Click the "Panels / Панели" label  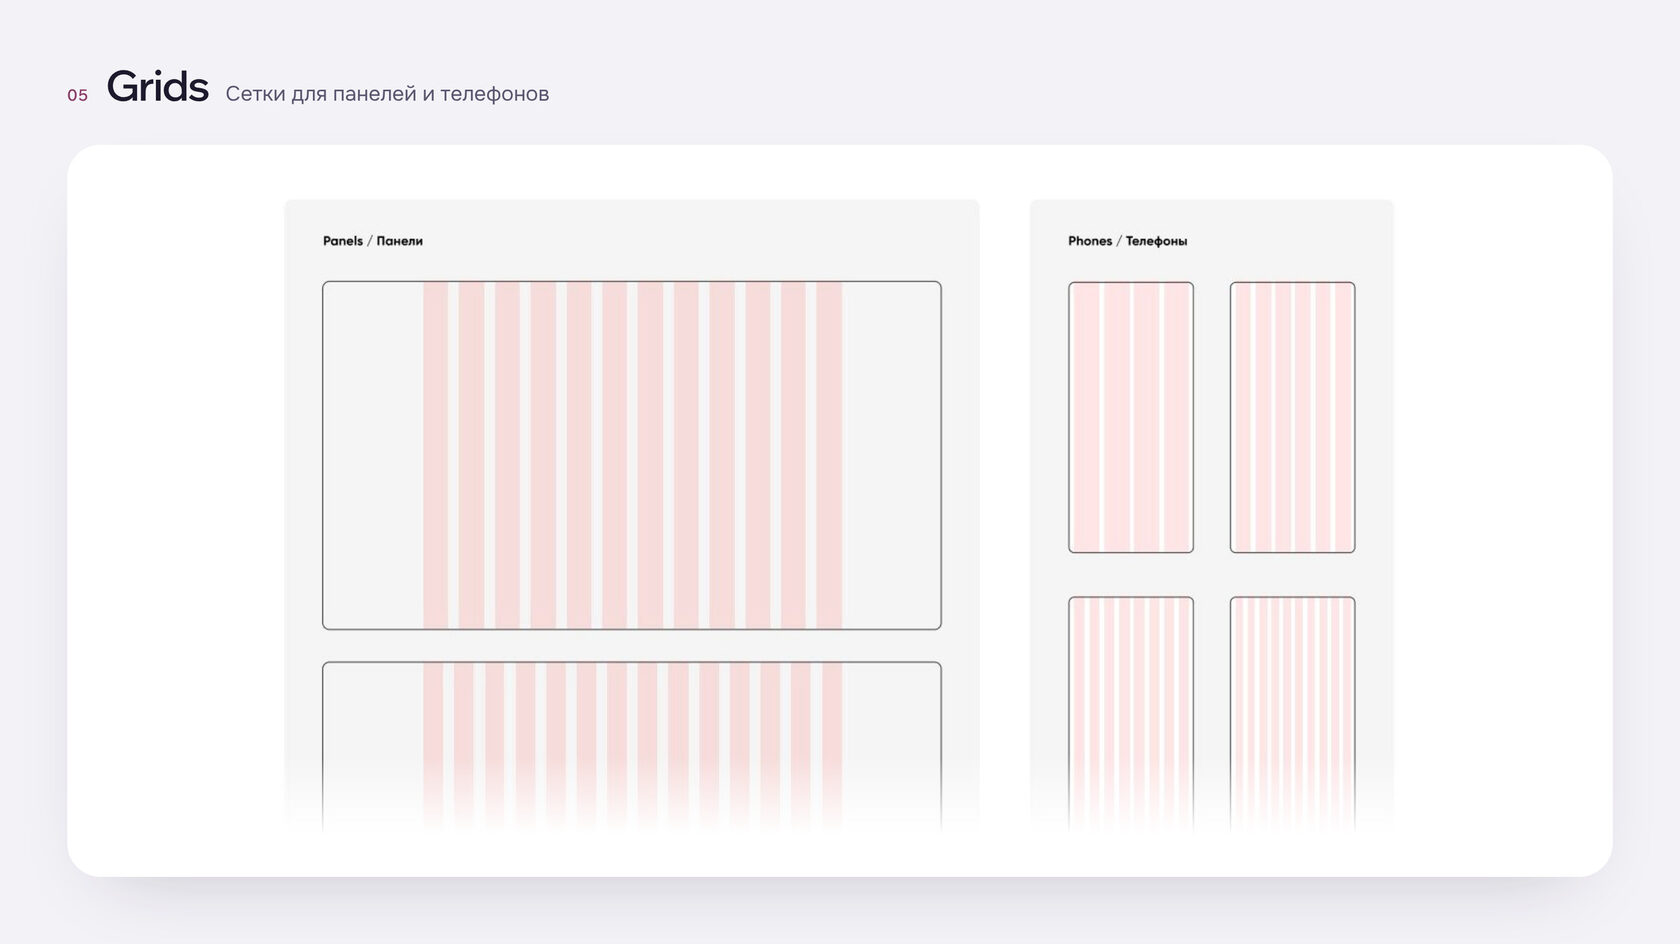pyautogui.click(x=373, y=241)
